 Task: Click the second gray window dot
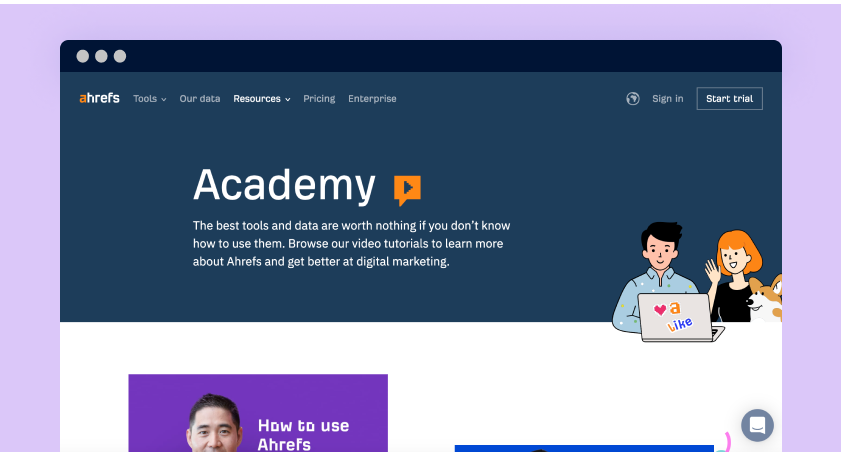pos(101,56)
